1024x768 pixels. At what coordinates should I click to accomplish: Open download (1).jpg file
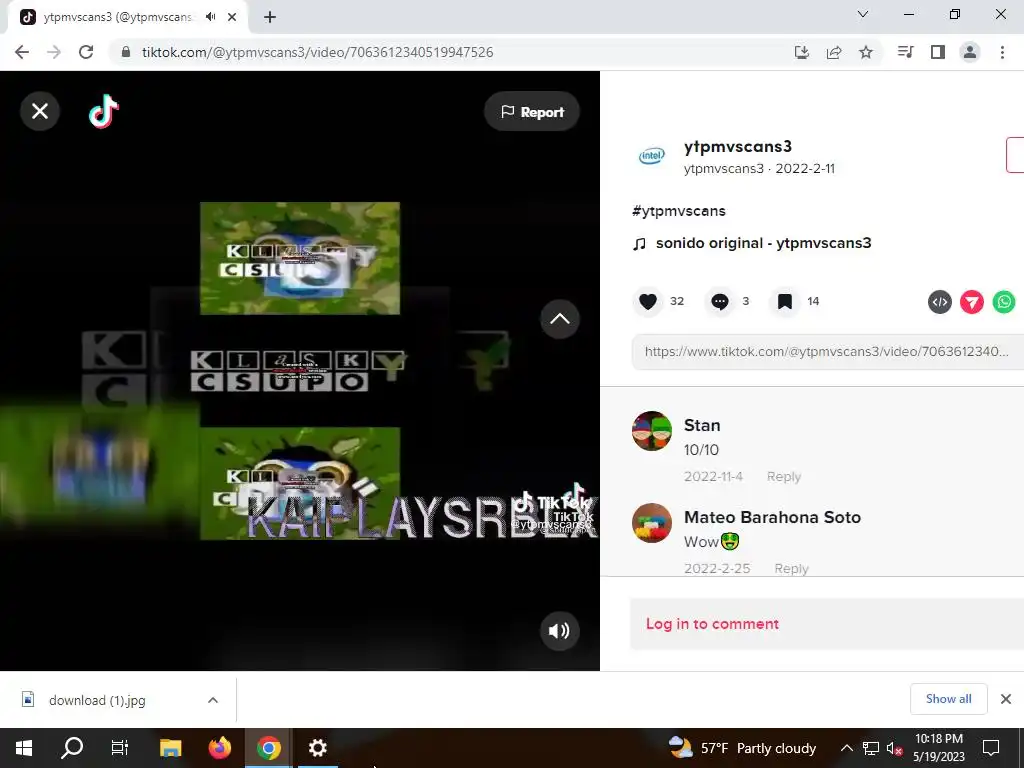tap(97, 700)
